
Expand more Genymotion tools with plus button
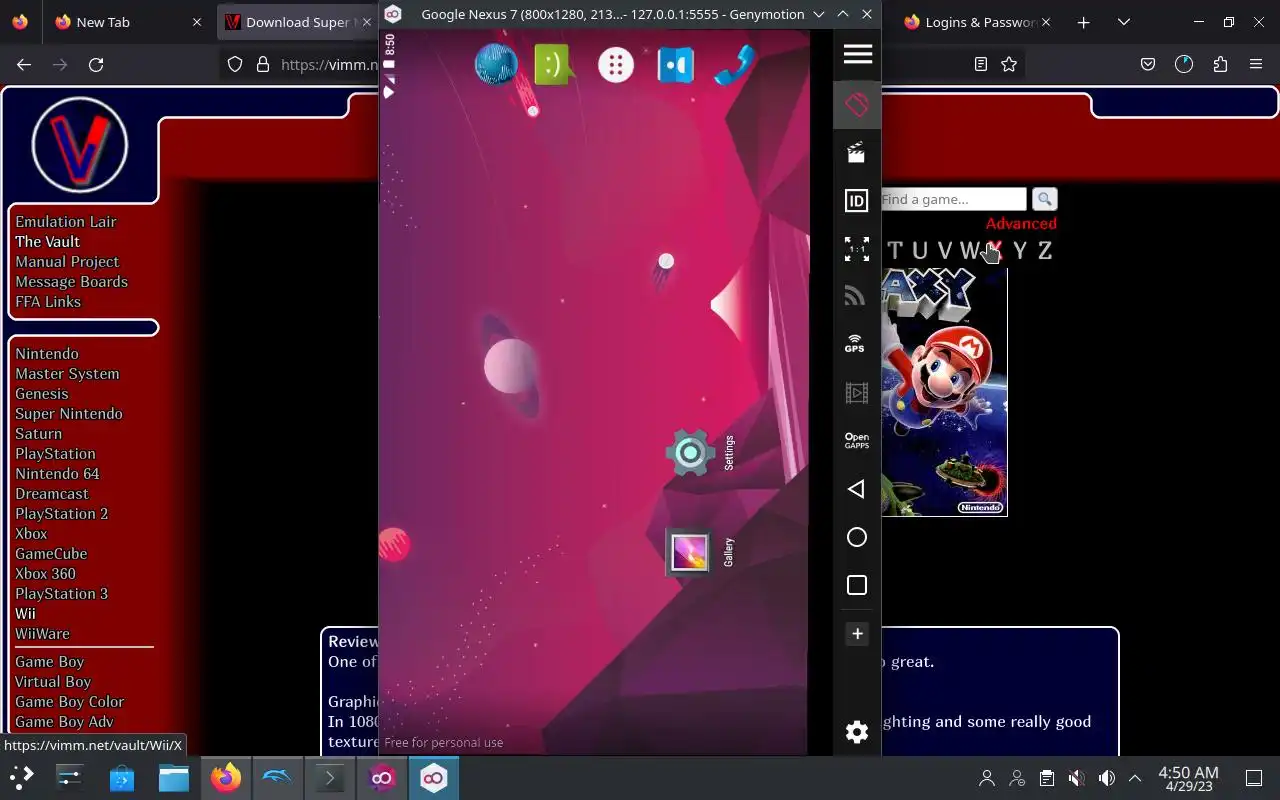pos(857,634)
